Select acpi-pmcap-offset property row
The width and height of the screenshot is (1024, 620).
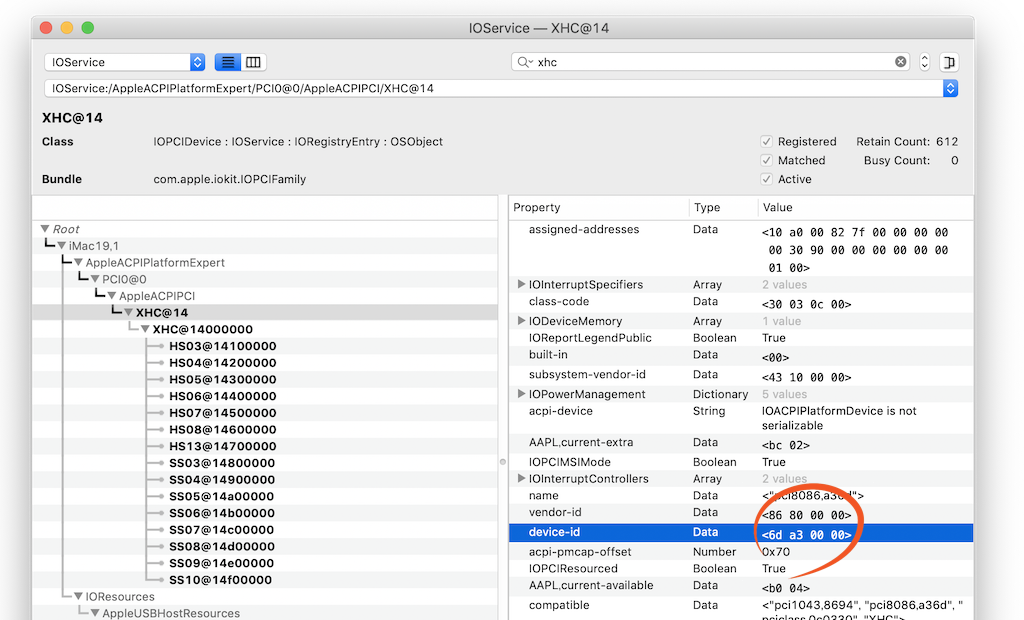741,551
